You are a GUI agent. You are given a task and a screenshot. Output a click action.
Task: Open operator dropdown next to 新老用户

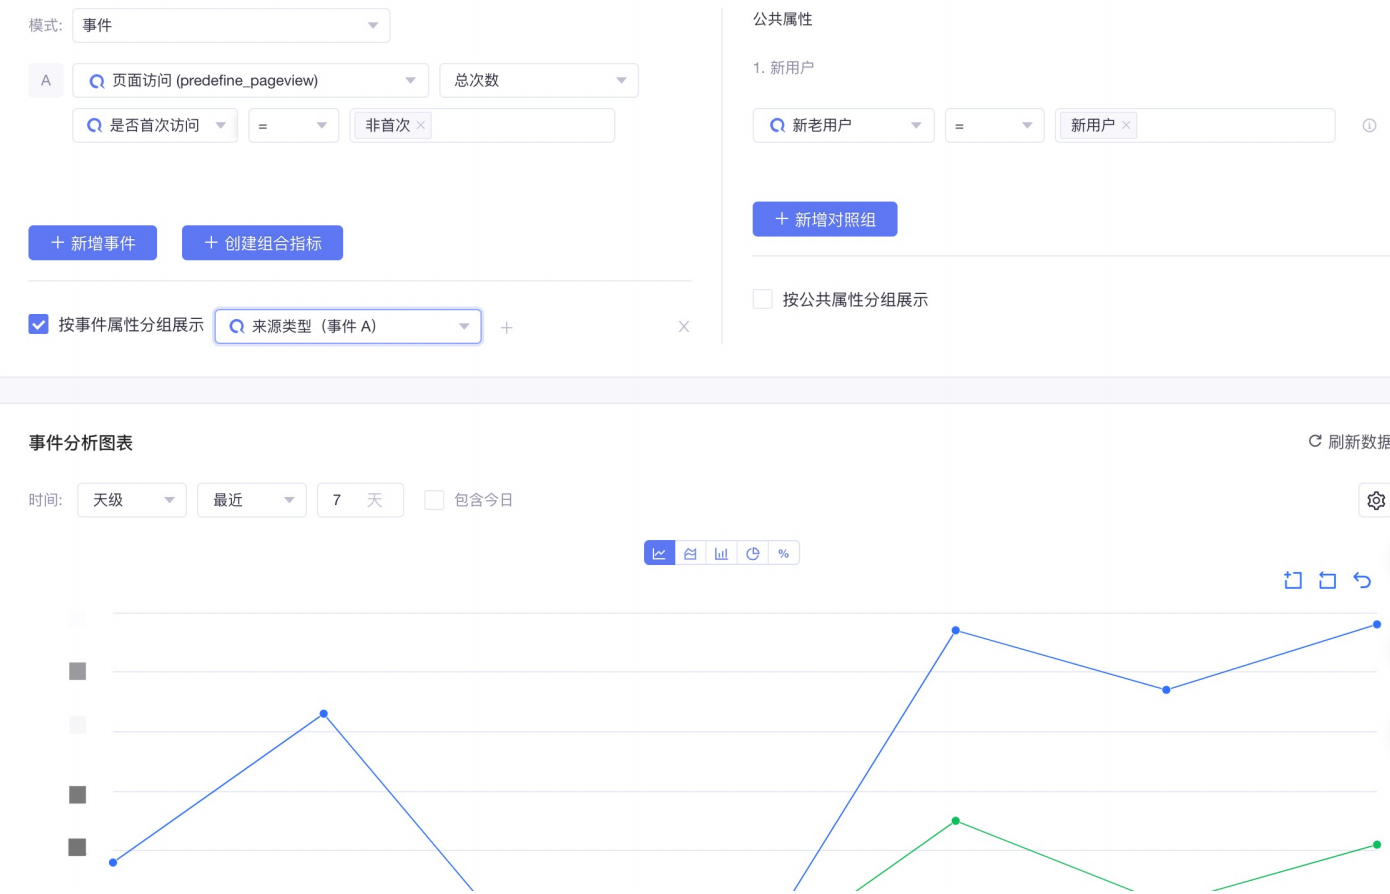994,126
